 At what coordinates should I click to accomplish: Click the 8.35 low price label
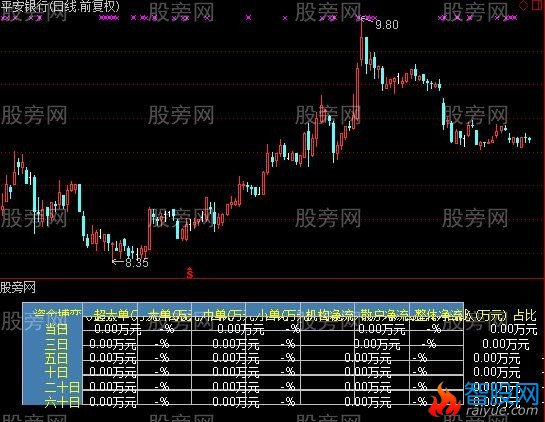click(x=137, y=262)
